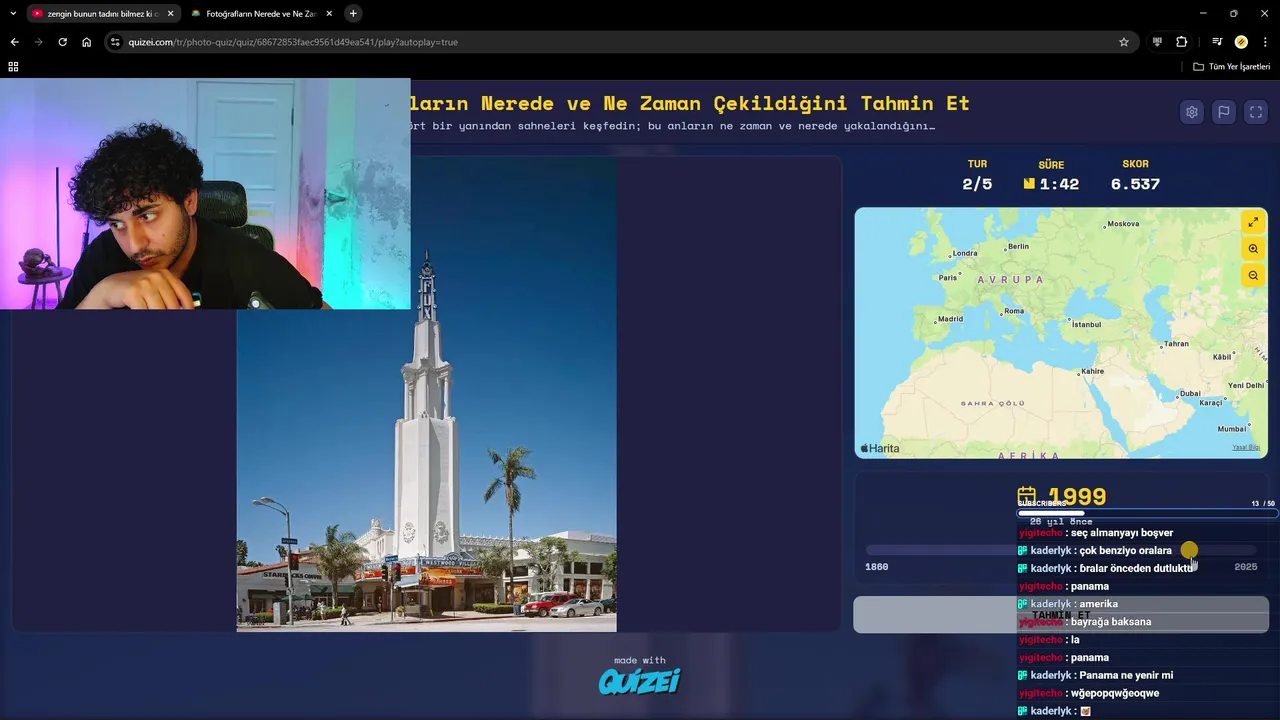Click the calendar icon beside 1999

(1027, 496)
